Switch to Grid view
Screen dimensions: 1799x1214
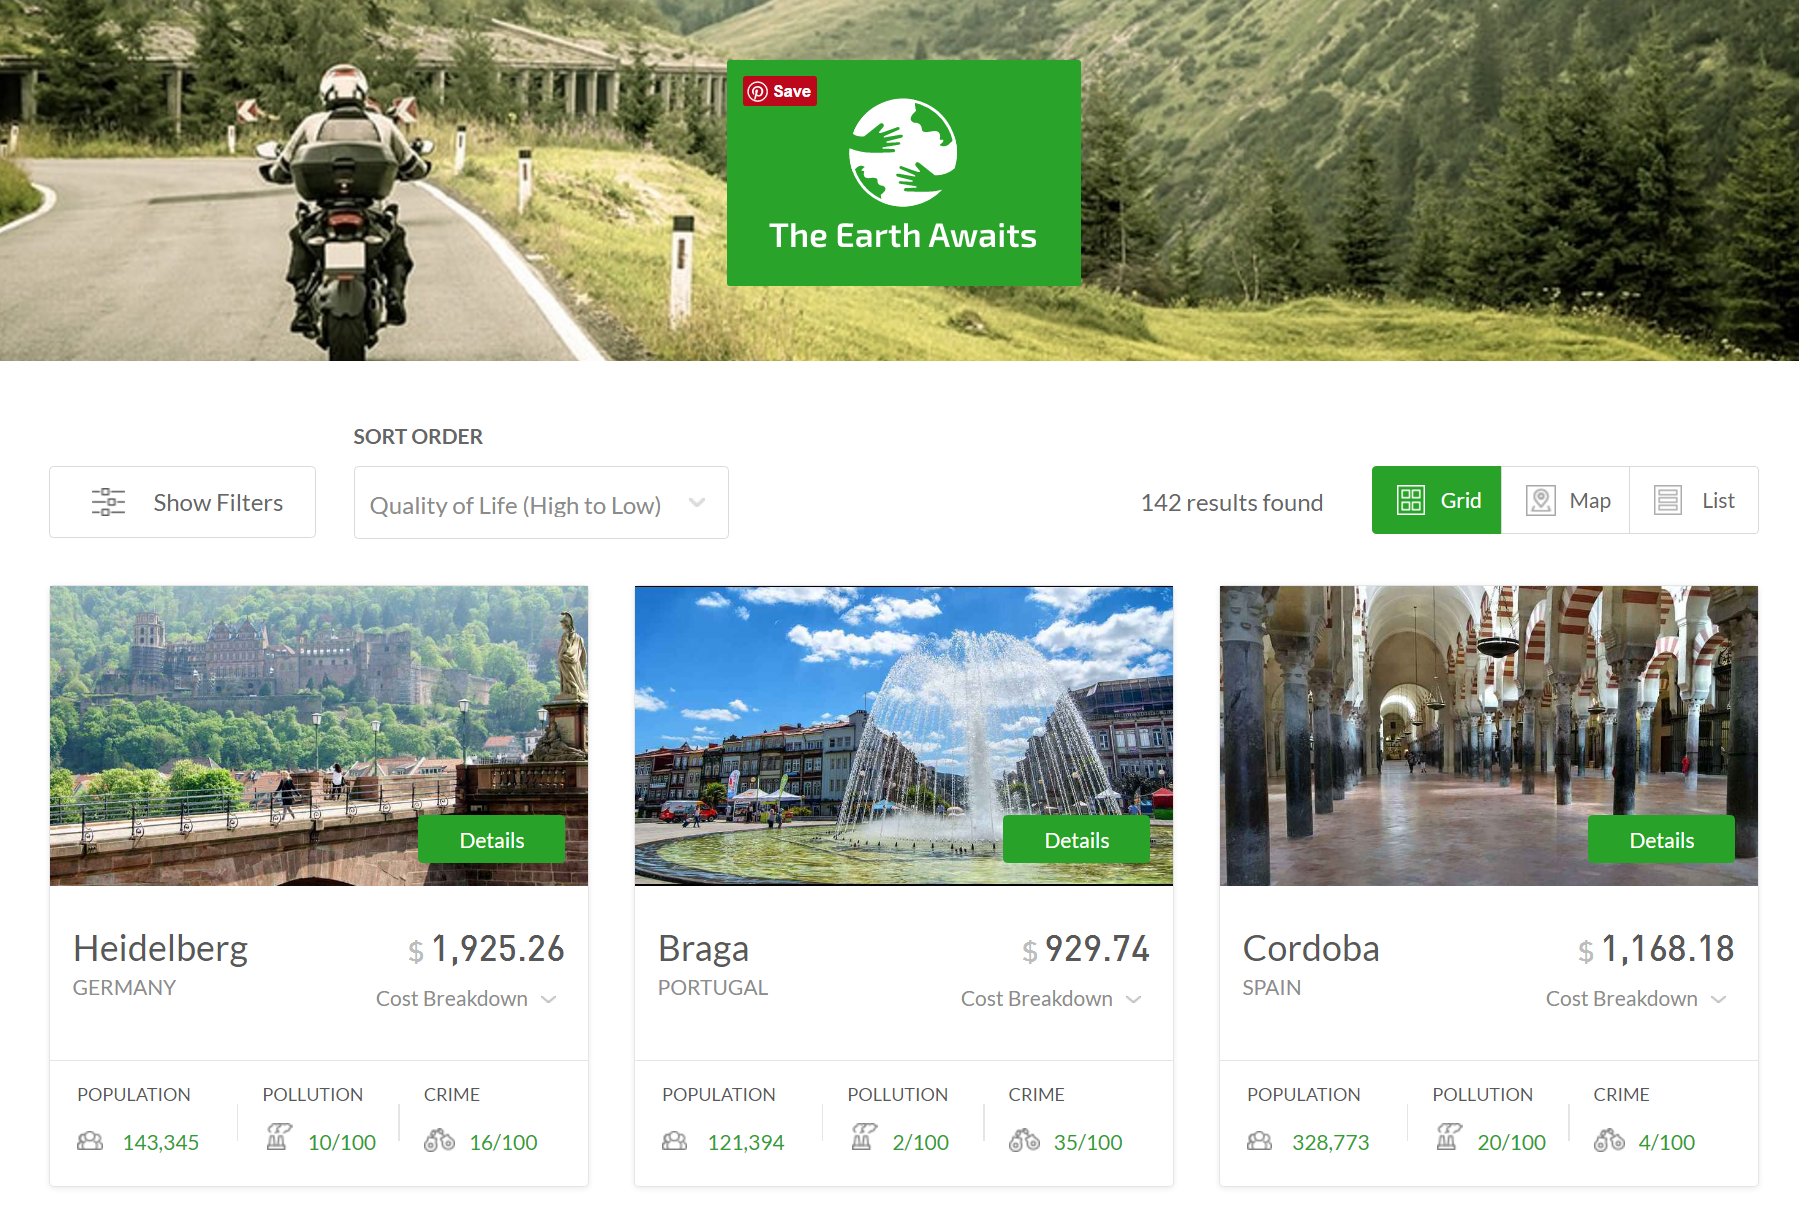(x=1436, y=500)
